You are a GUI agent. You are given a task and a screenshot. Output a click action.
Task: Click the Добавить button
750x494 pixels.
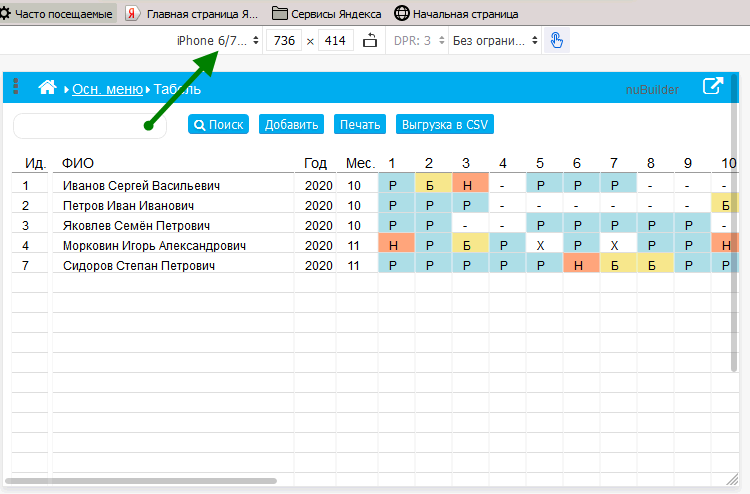coord(291,125)
